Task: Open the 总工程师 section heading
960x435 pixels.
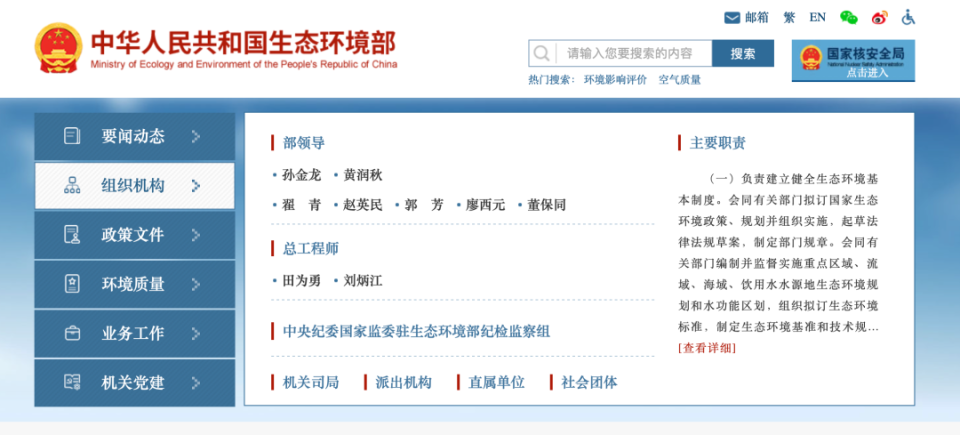Action: [x=310, y=249]
